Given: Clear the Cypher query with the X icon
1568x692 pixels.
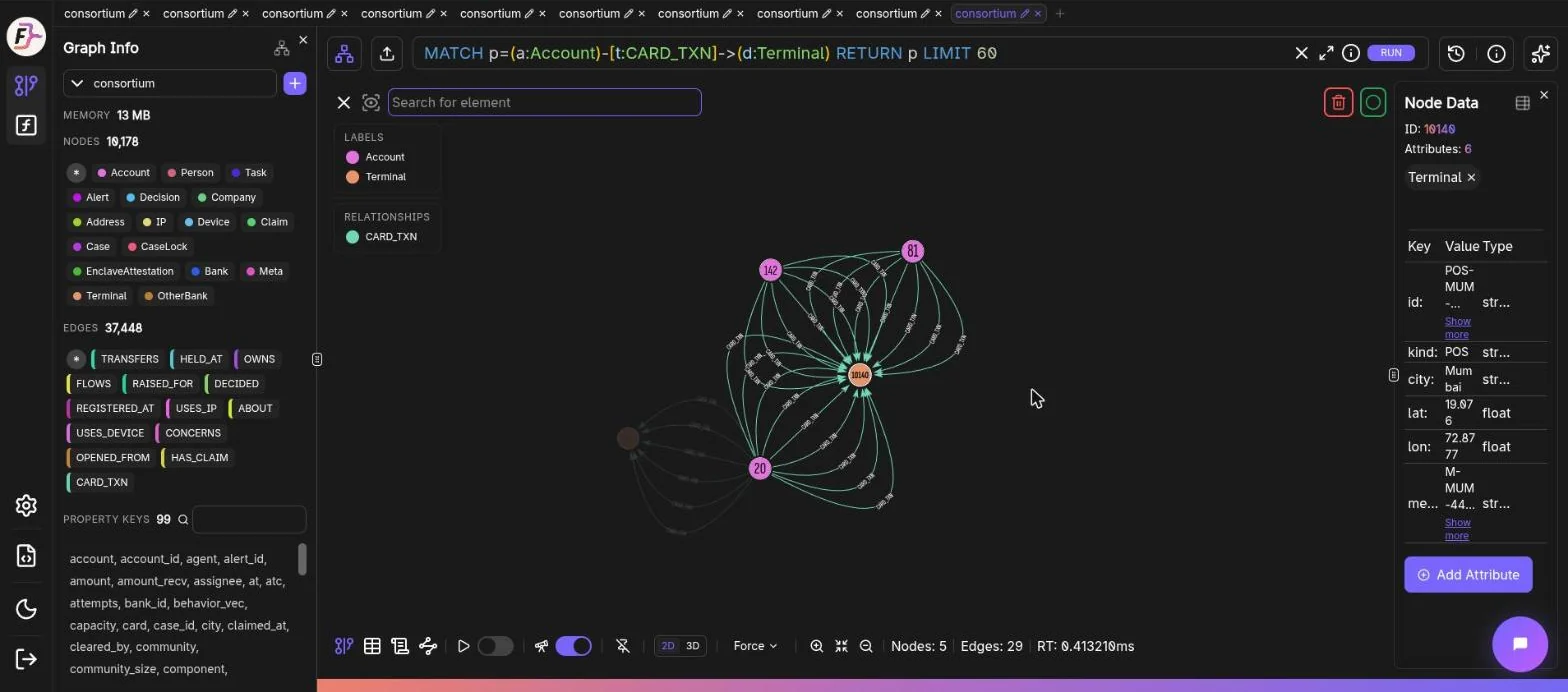Looking at the screenshot, I should 1301,53.
